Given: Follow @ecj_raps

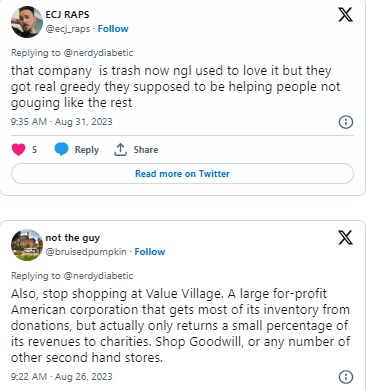Looking at the screenshot, I should [113, 29].
